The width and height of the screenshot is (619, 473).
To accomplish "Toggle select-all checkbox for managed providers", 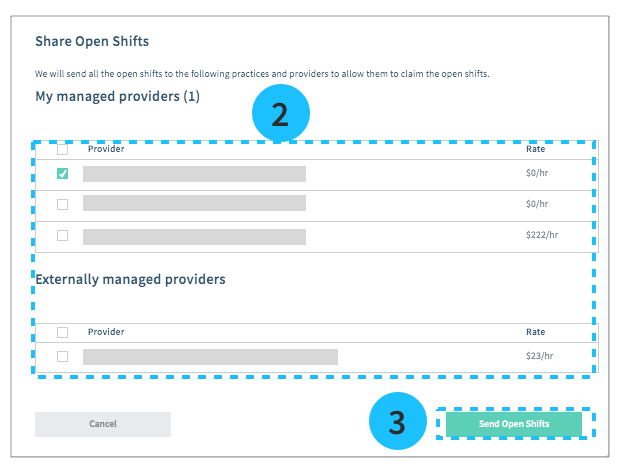I will point(63,150).
